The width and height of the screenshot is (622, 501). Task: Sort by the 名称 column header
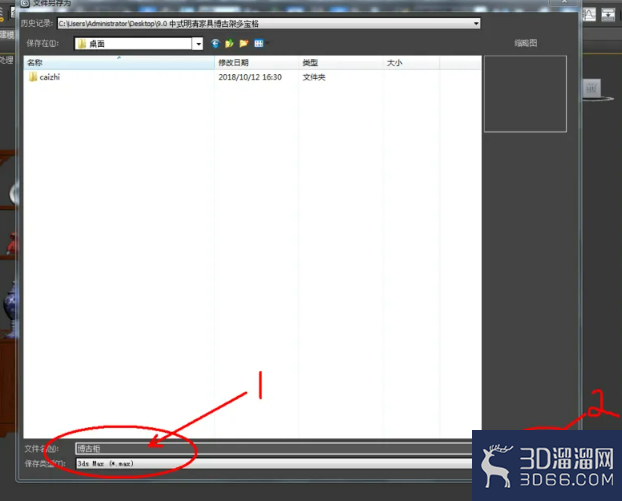coord(119,63)
